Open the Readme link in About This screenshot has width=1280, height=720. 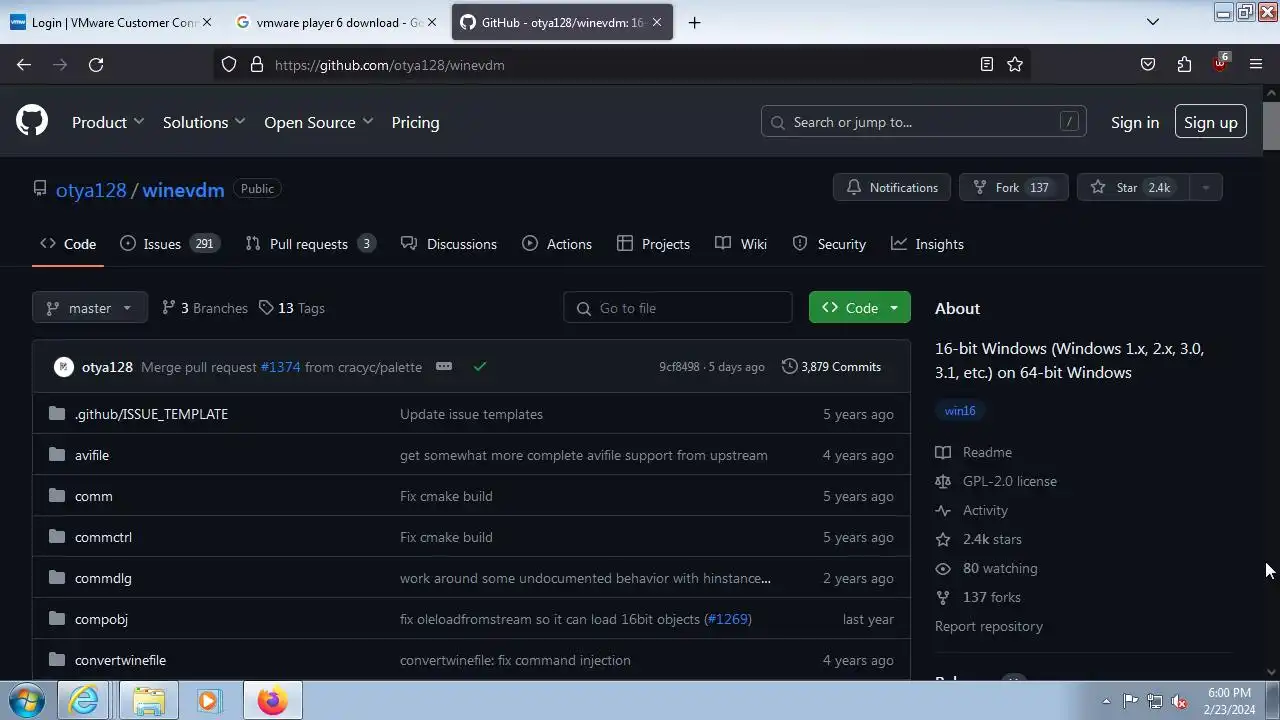[974, 452]
